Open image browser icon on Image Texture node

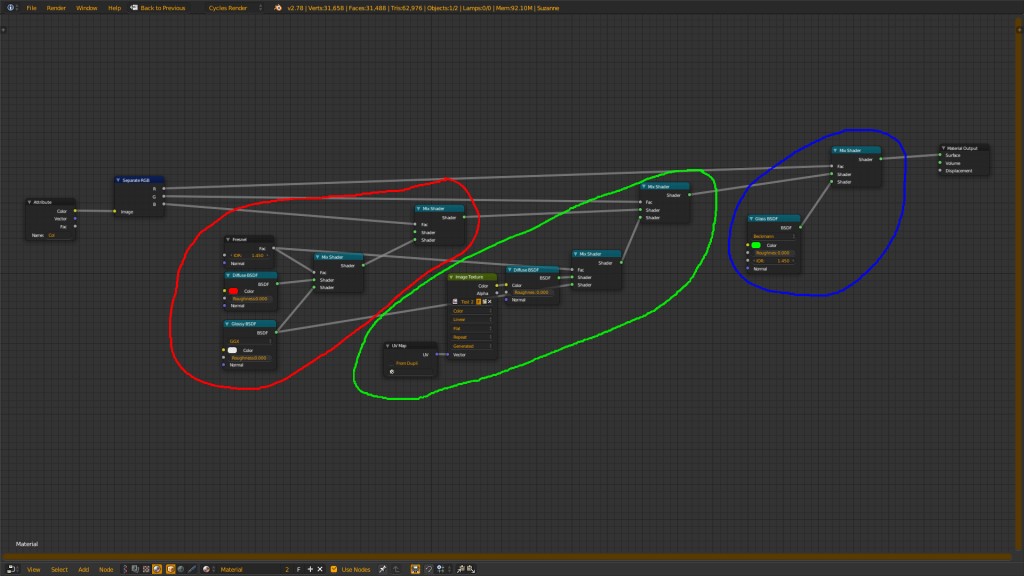click(454, 301)
